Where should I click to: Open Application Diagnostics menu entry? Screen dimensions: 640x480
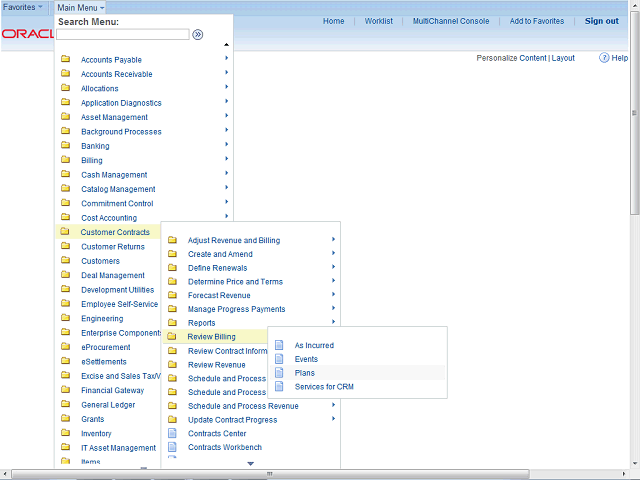click(121, 103)
